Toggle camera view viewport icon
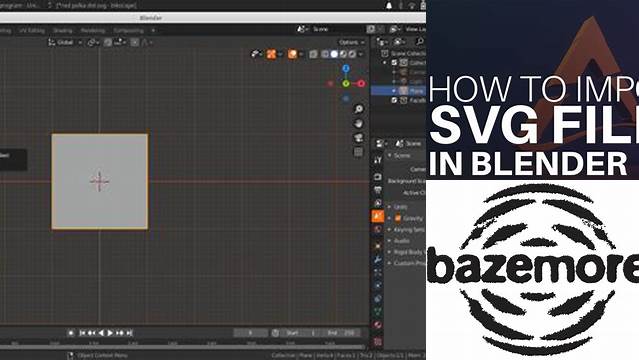Image resolution: width=639 pixels, height=360 pixels. (358, 138)
